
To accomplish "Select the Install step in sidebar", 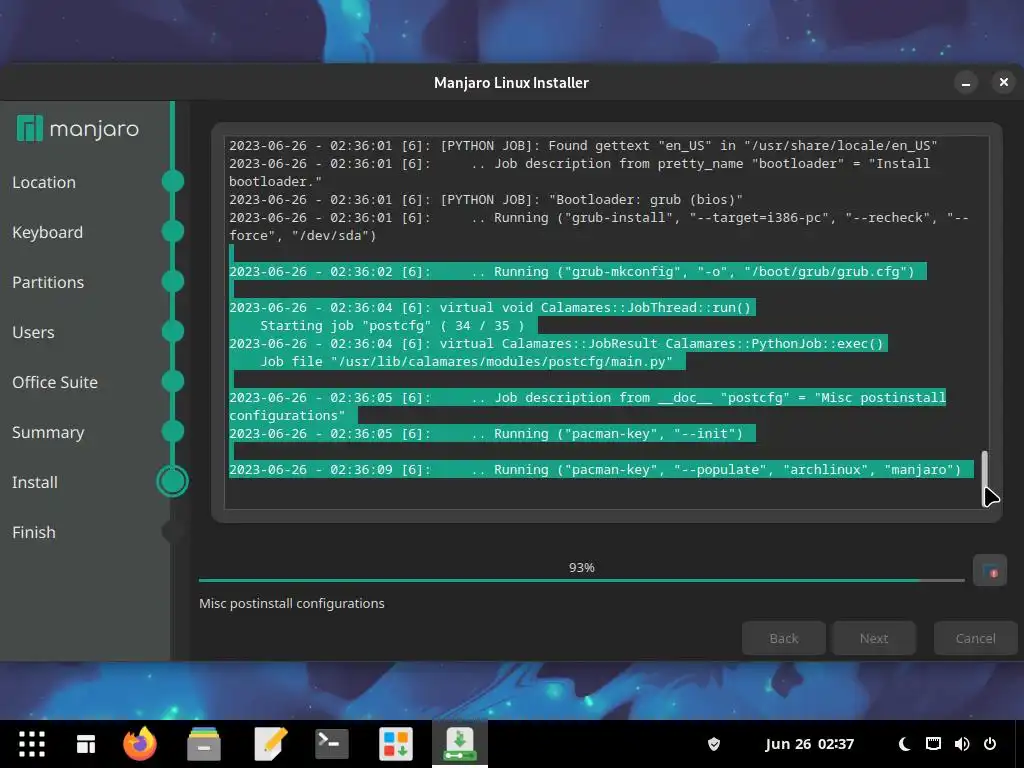I will [35, 482].
